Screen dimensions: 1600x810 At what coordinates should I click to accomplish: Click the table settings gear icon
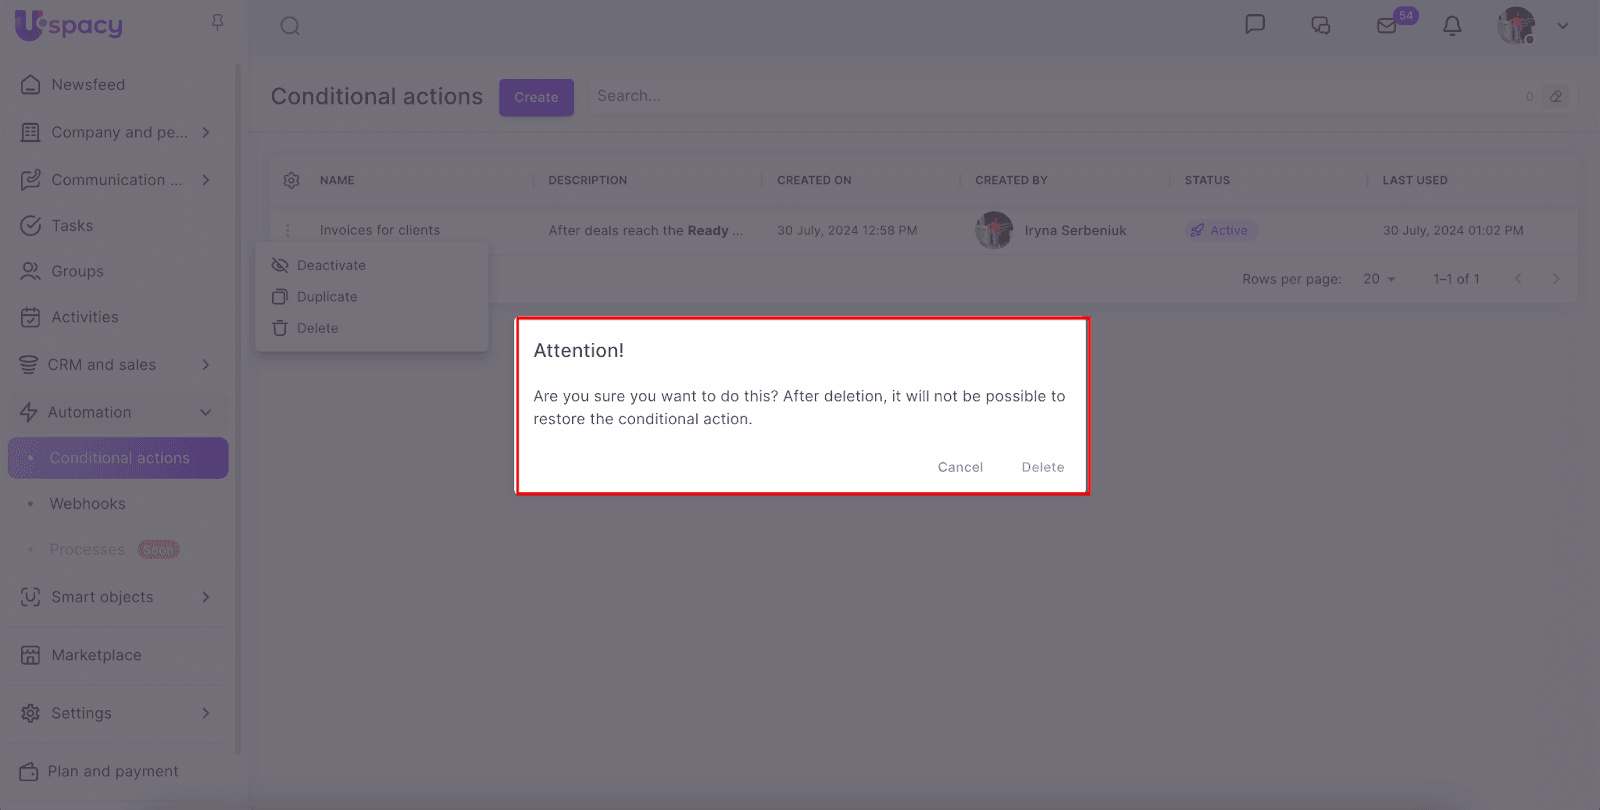click(x=291, y=180)
